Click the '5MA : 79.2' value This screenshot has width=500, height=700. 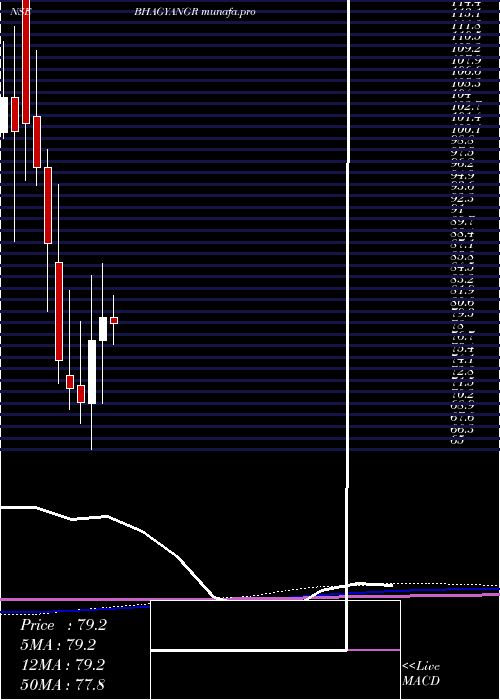point(58,645)
